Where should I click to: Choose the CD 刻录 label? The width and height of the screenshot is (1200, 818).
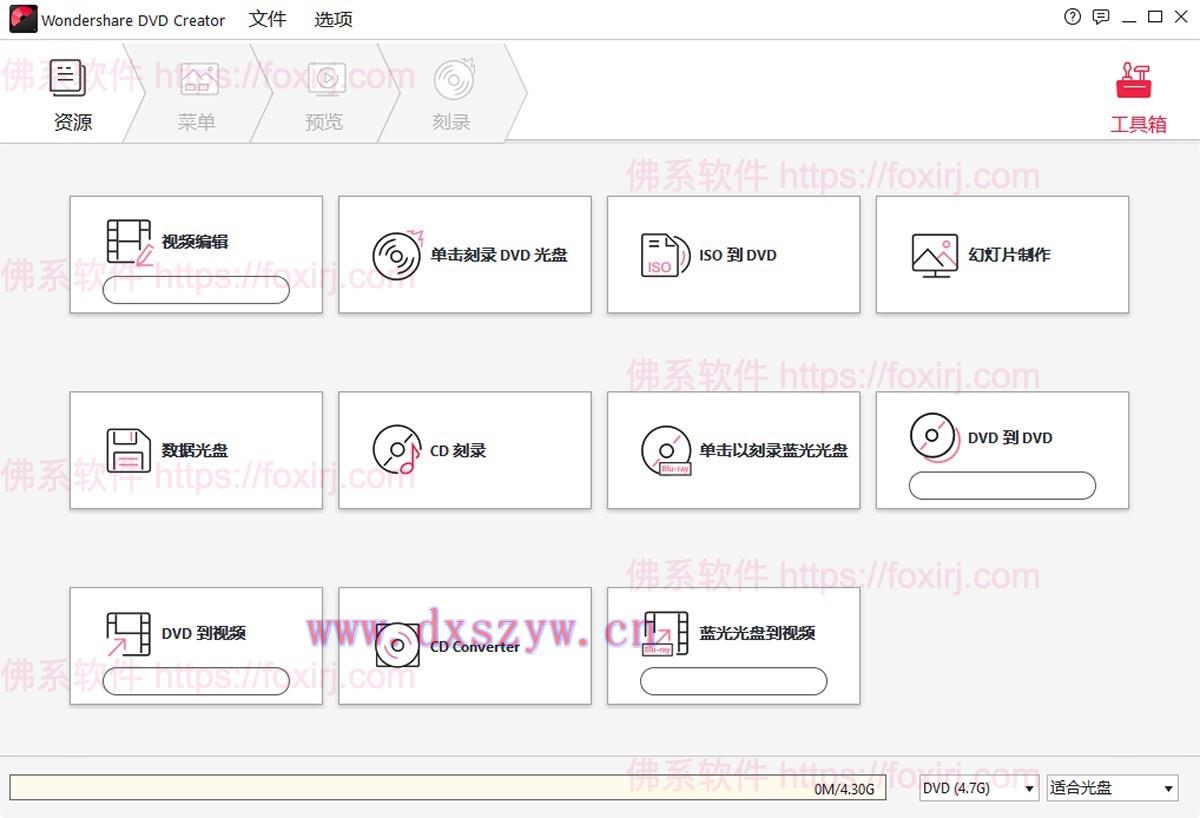(458, 450)
